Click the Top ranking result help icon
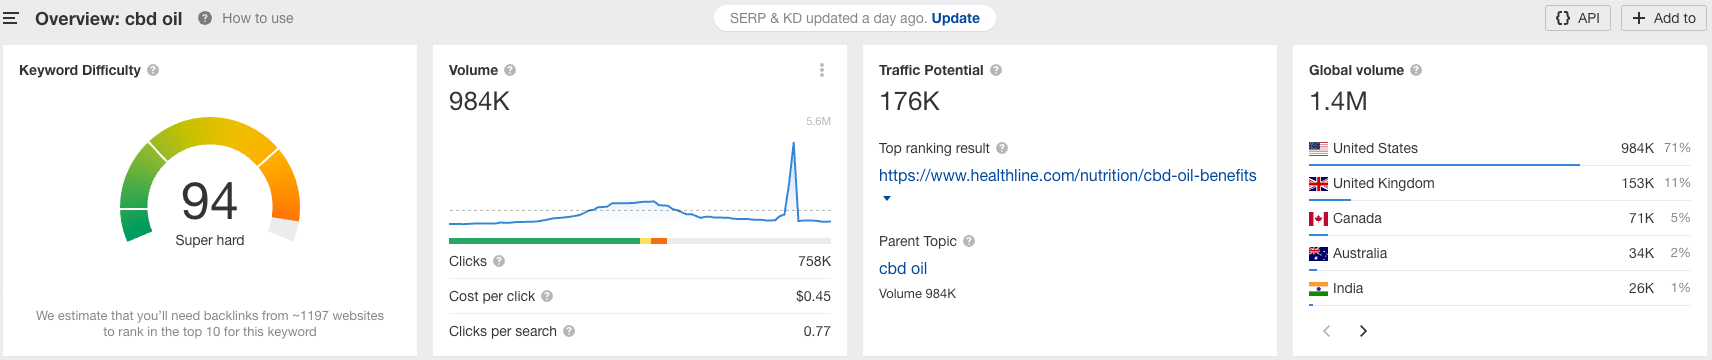The image size is (1712, 360). (1002, 148)
